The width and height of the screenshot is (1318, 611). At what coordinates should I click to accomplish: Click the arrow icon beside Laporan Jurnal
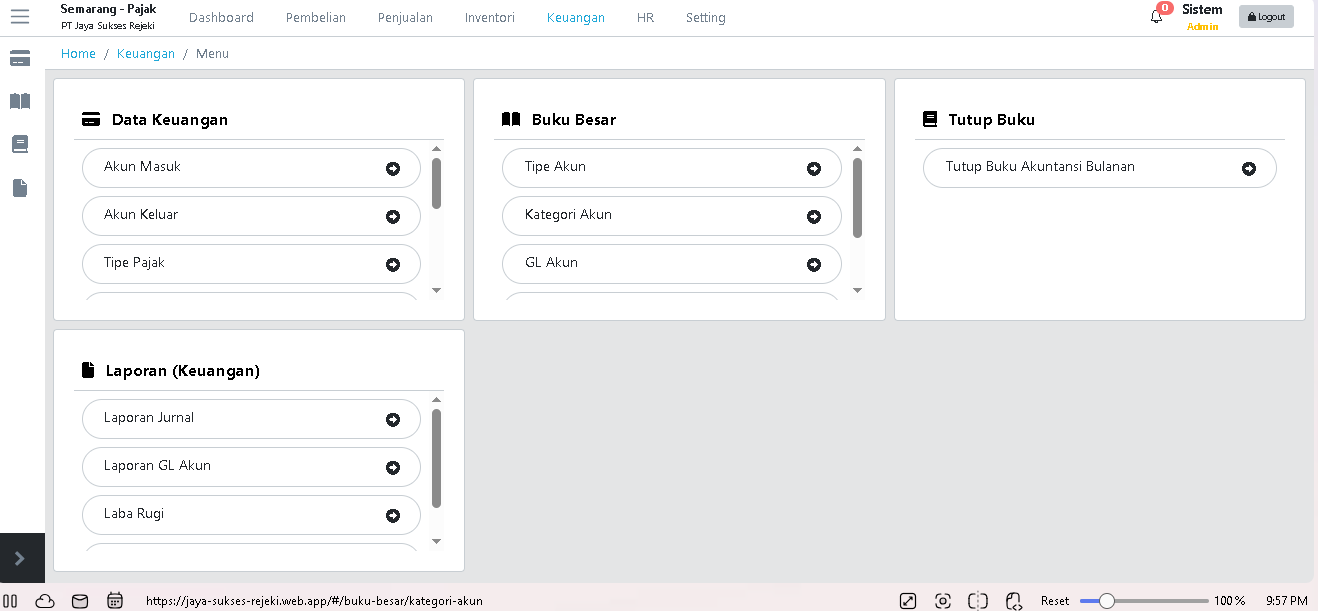[x=393, y=420]
